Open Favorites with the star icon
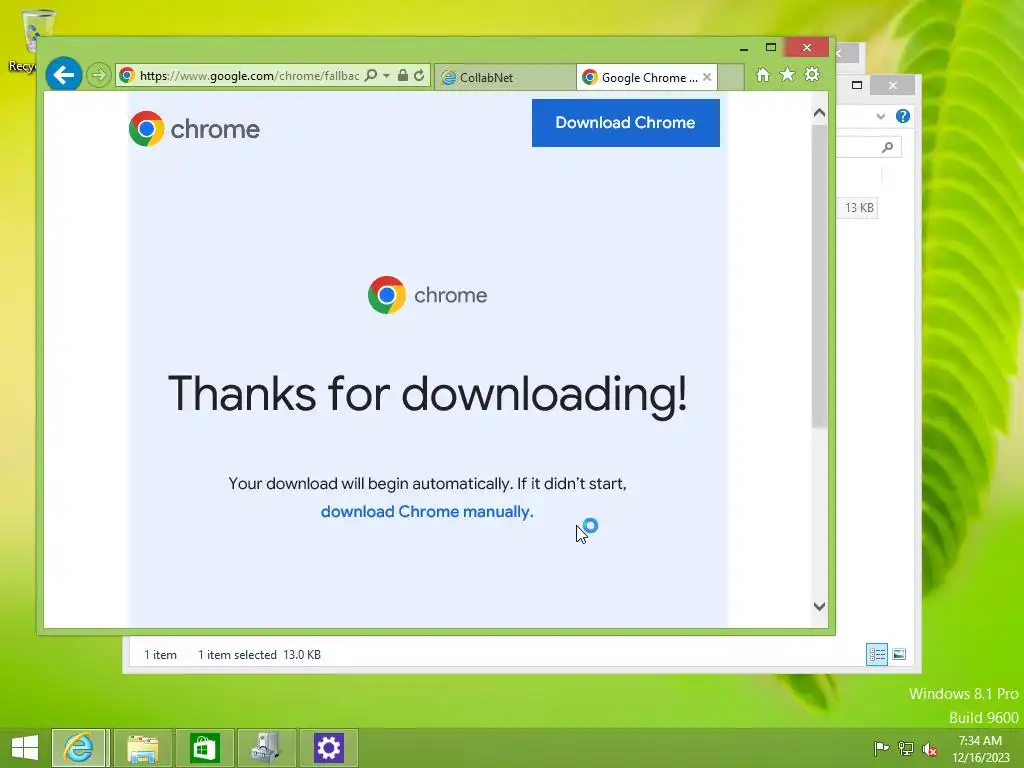 coord(788,75)
